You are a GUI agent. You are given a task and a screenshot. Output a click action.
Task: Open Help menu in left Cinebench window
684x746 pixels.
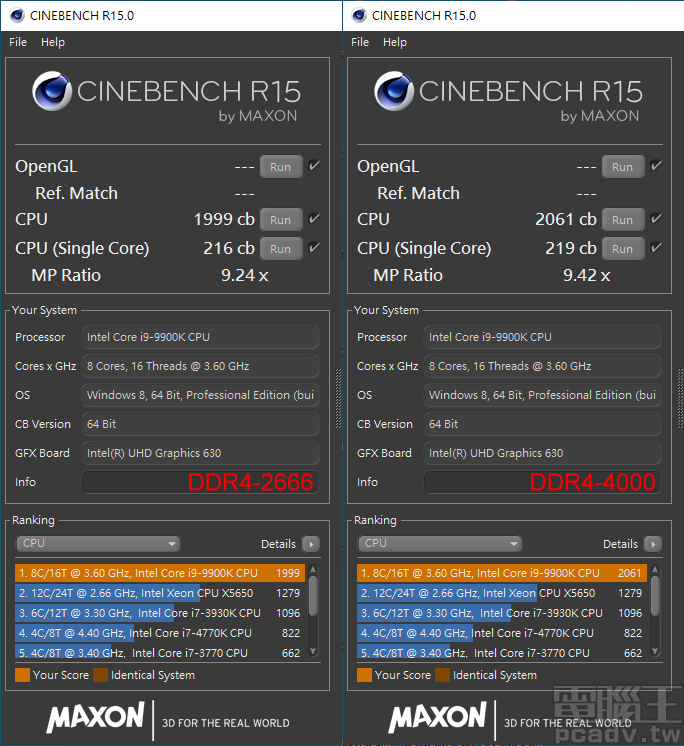point(53,42)
